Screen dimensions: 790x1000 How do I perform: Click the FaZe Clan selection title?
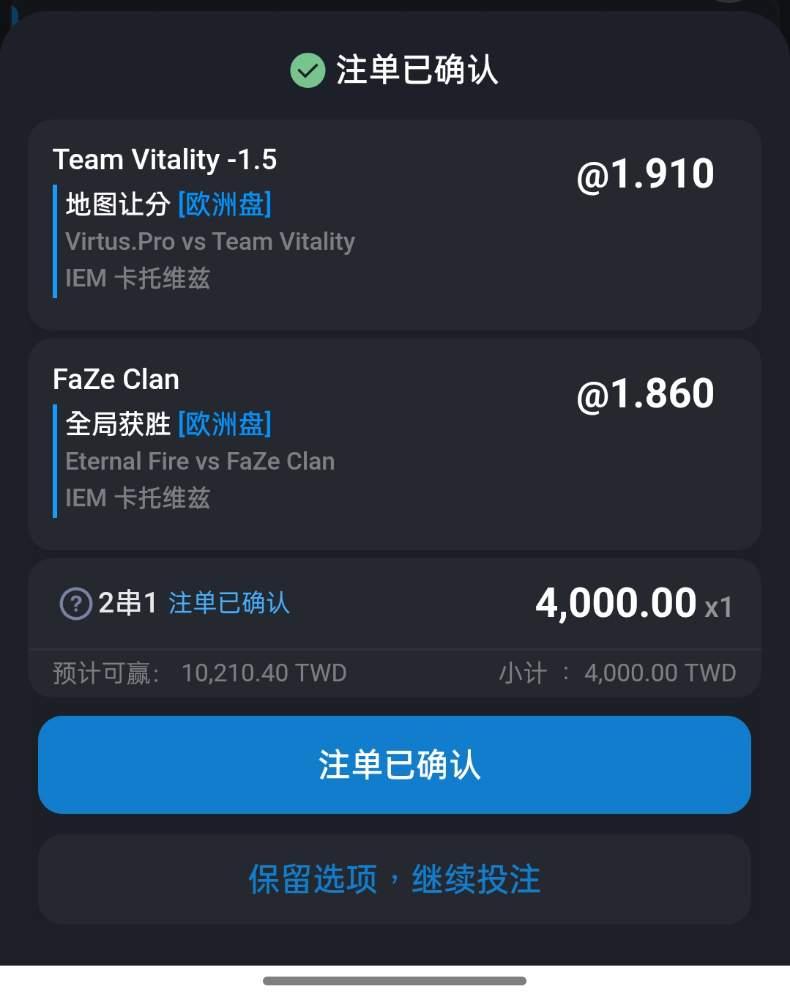tap(116, 379)
